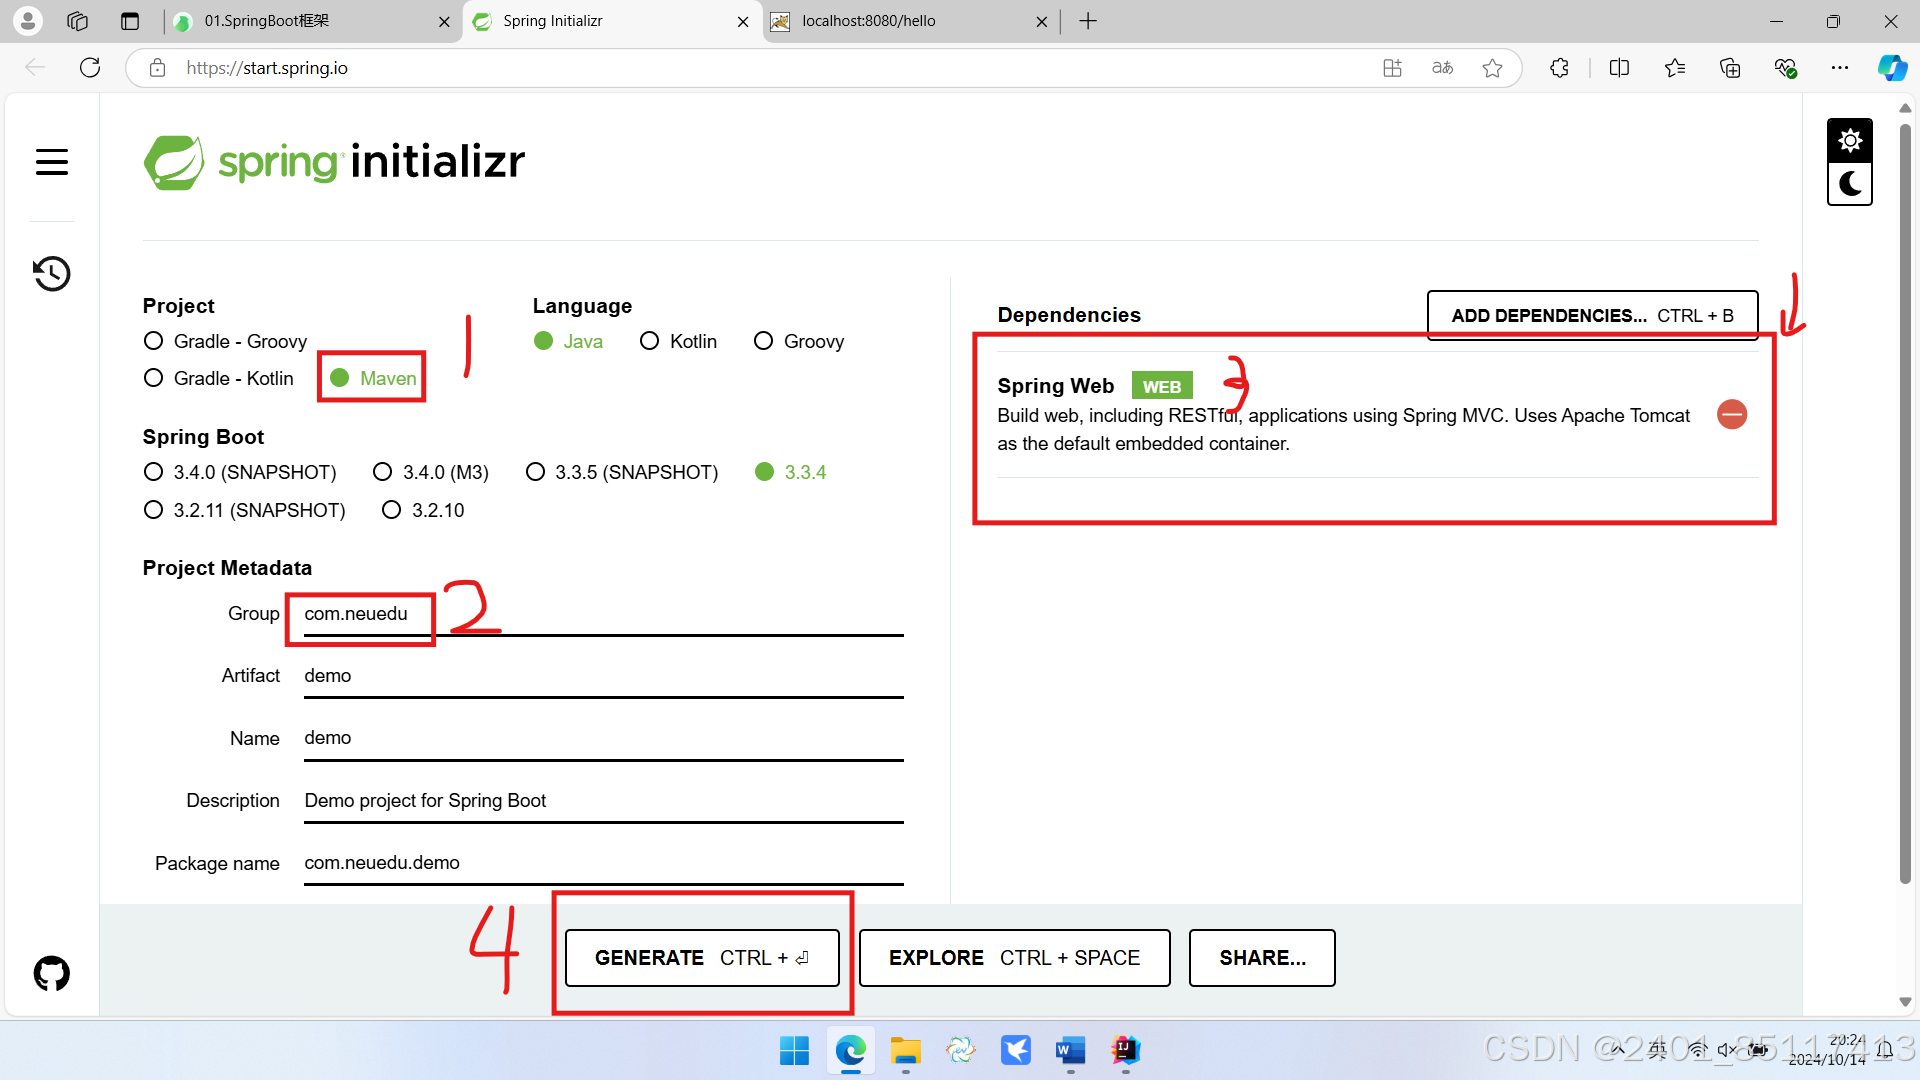Click ADD DEPENDENCIES... button

(x=1592, y=315)
